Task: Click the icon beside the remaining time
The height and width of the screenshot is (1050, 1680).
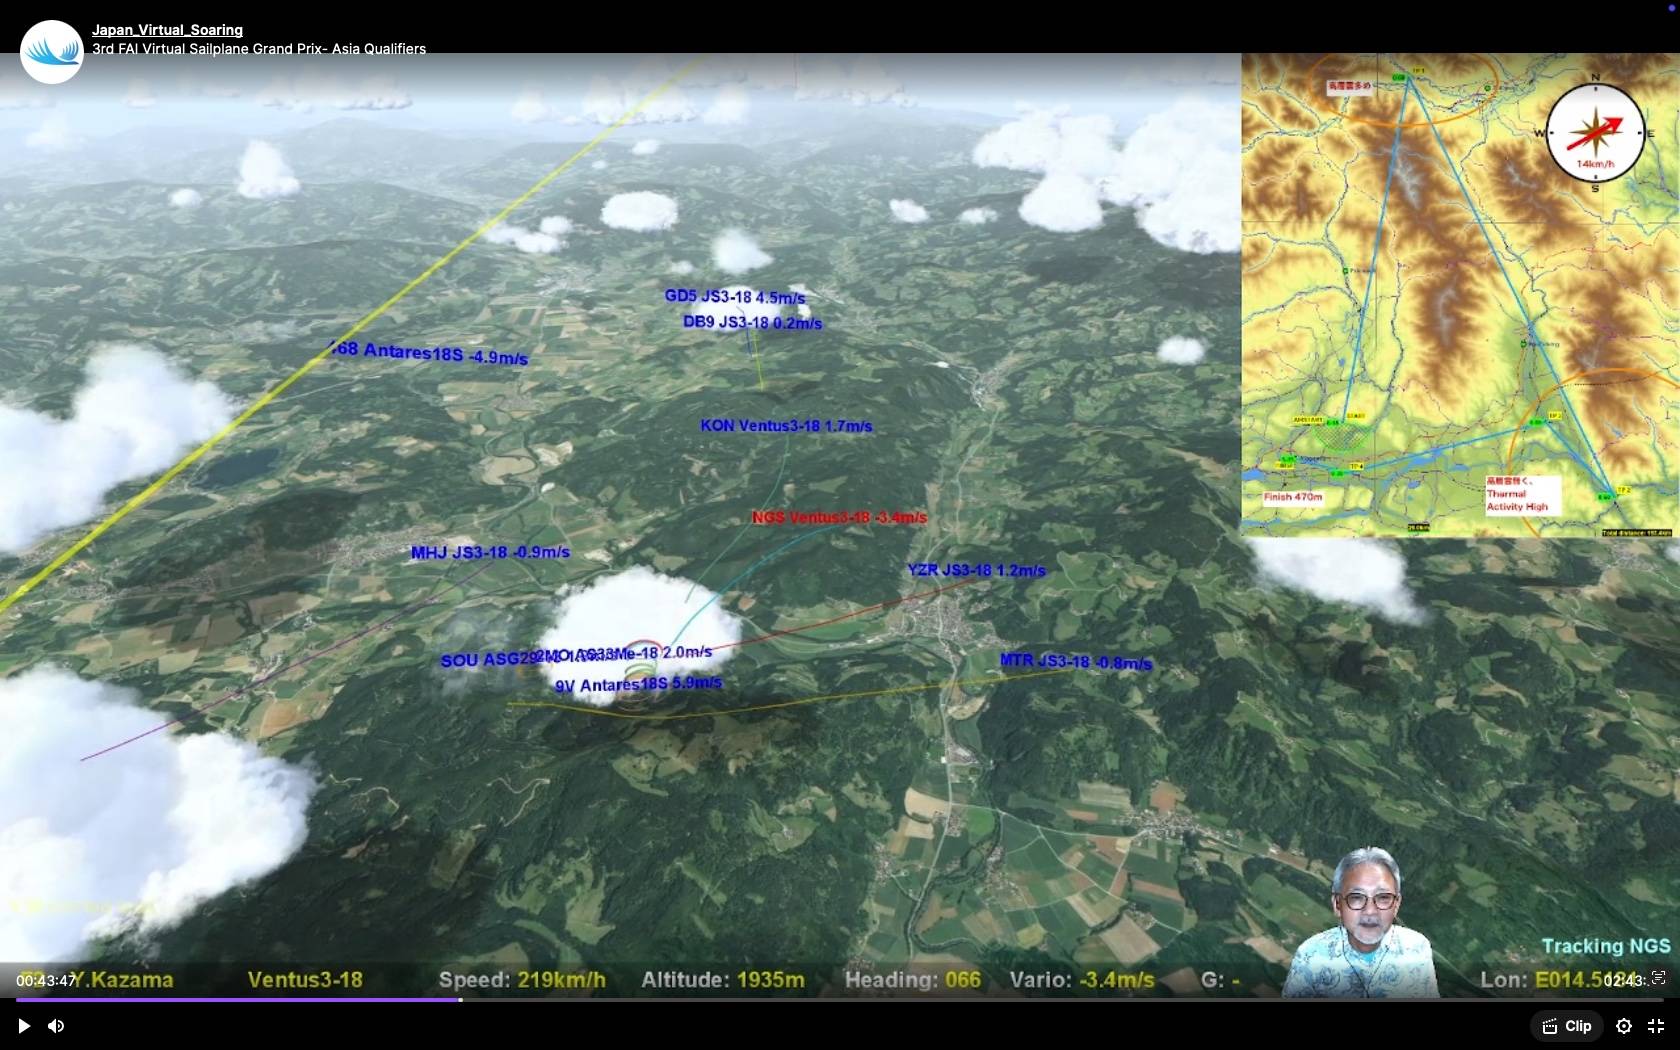Action: 1658,978
